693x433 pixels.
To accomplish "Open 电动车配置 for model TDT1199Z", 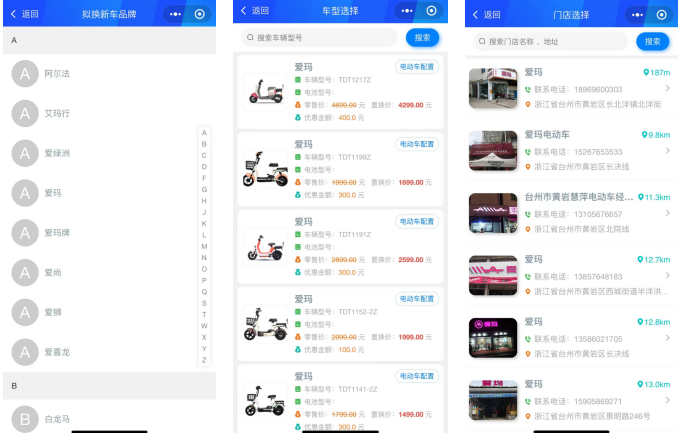I will 417,144.
